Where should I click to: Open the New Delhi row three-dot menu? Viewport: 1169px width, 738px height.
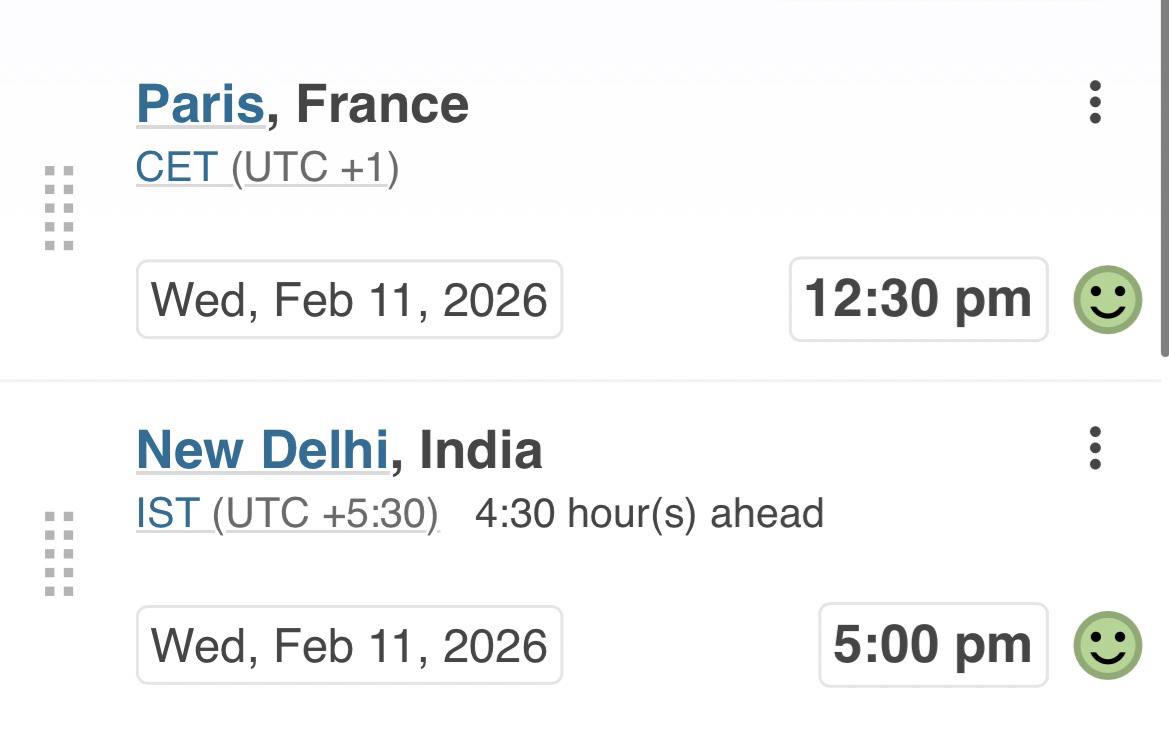pyautogui.click(x=1095, y=448)
